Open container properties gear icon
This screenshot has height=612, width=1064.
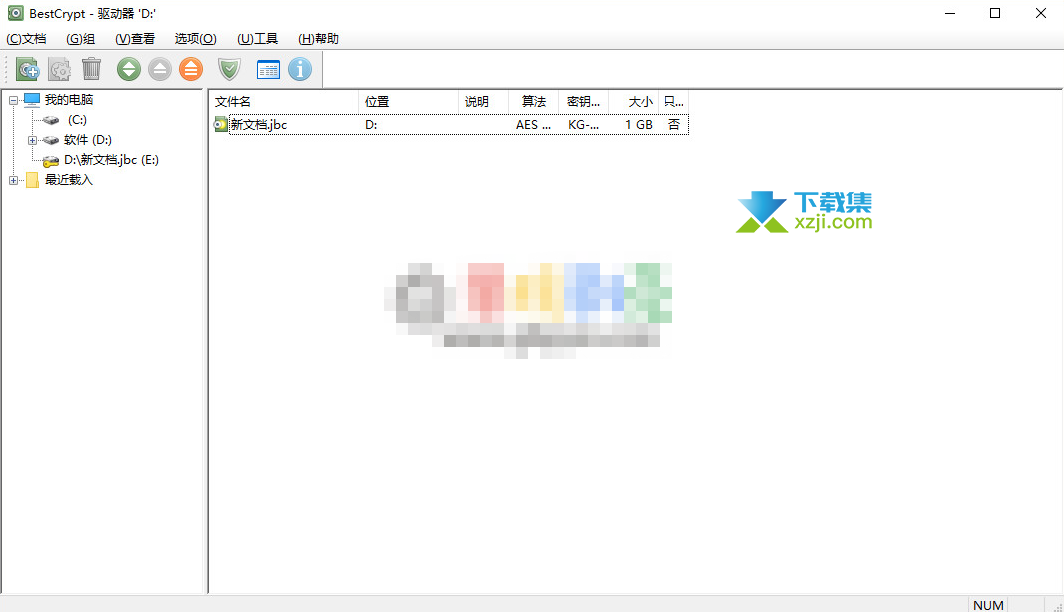[60, 69]
